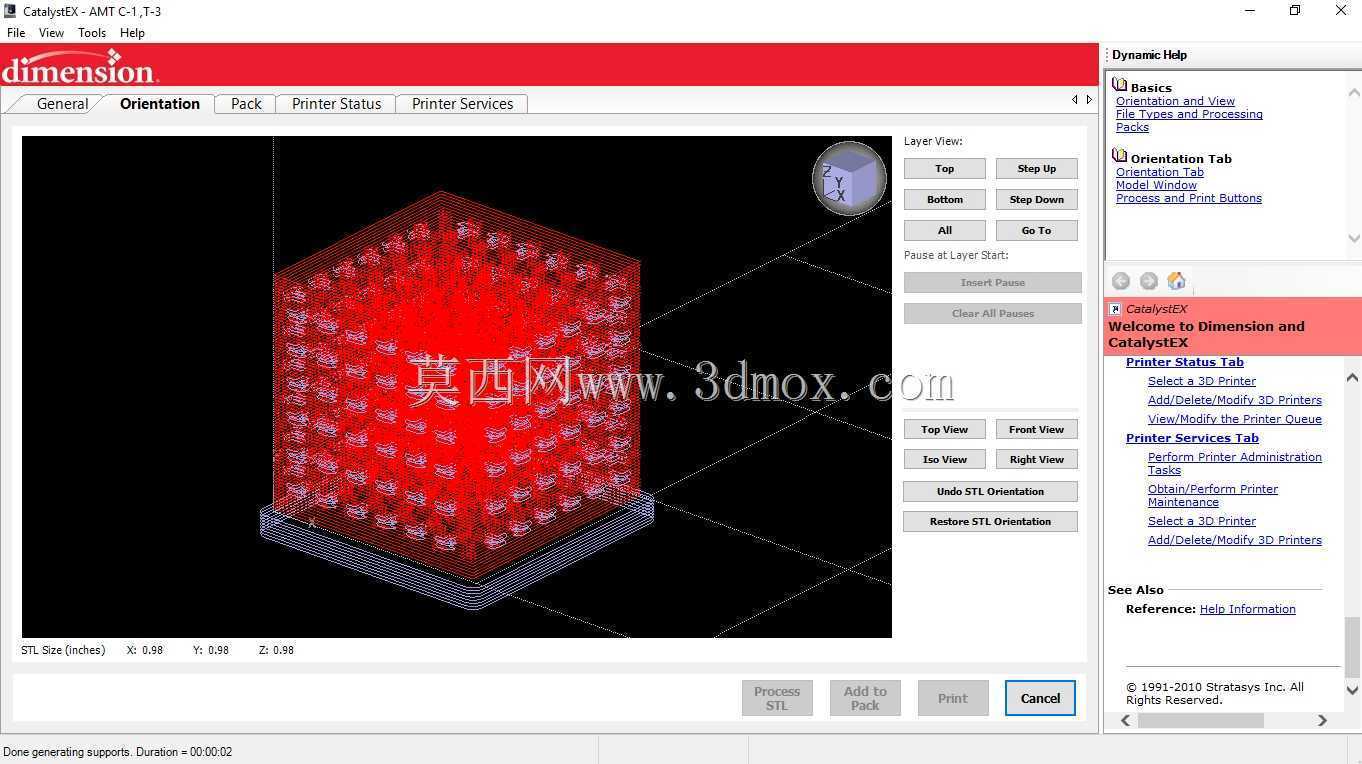The width and height of the screenshot is (1362, 764).
Task: Click Restore STL Orientation
Action: click(990, 522)
